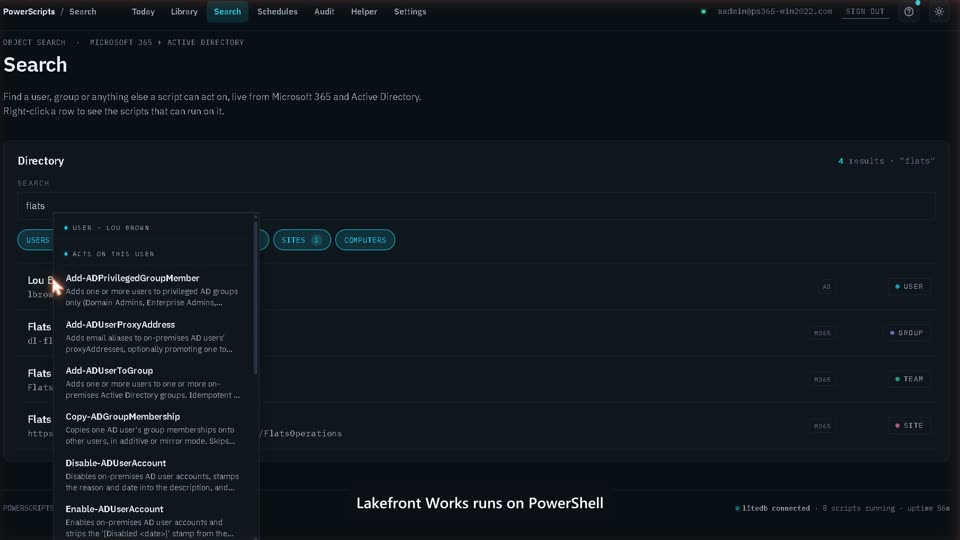Click the Directory panel heading
960x540 pixels.
click(x=41, y=161)
